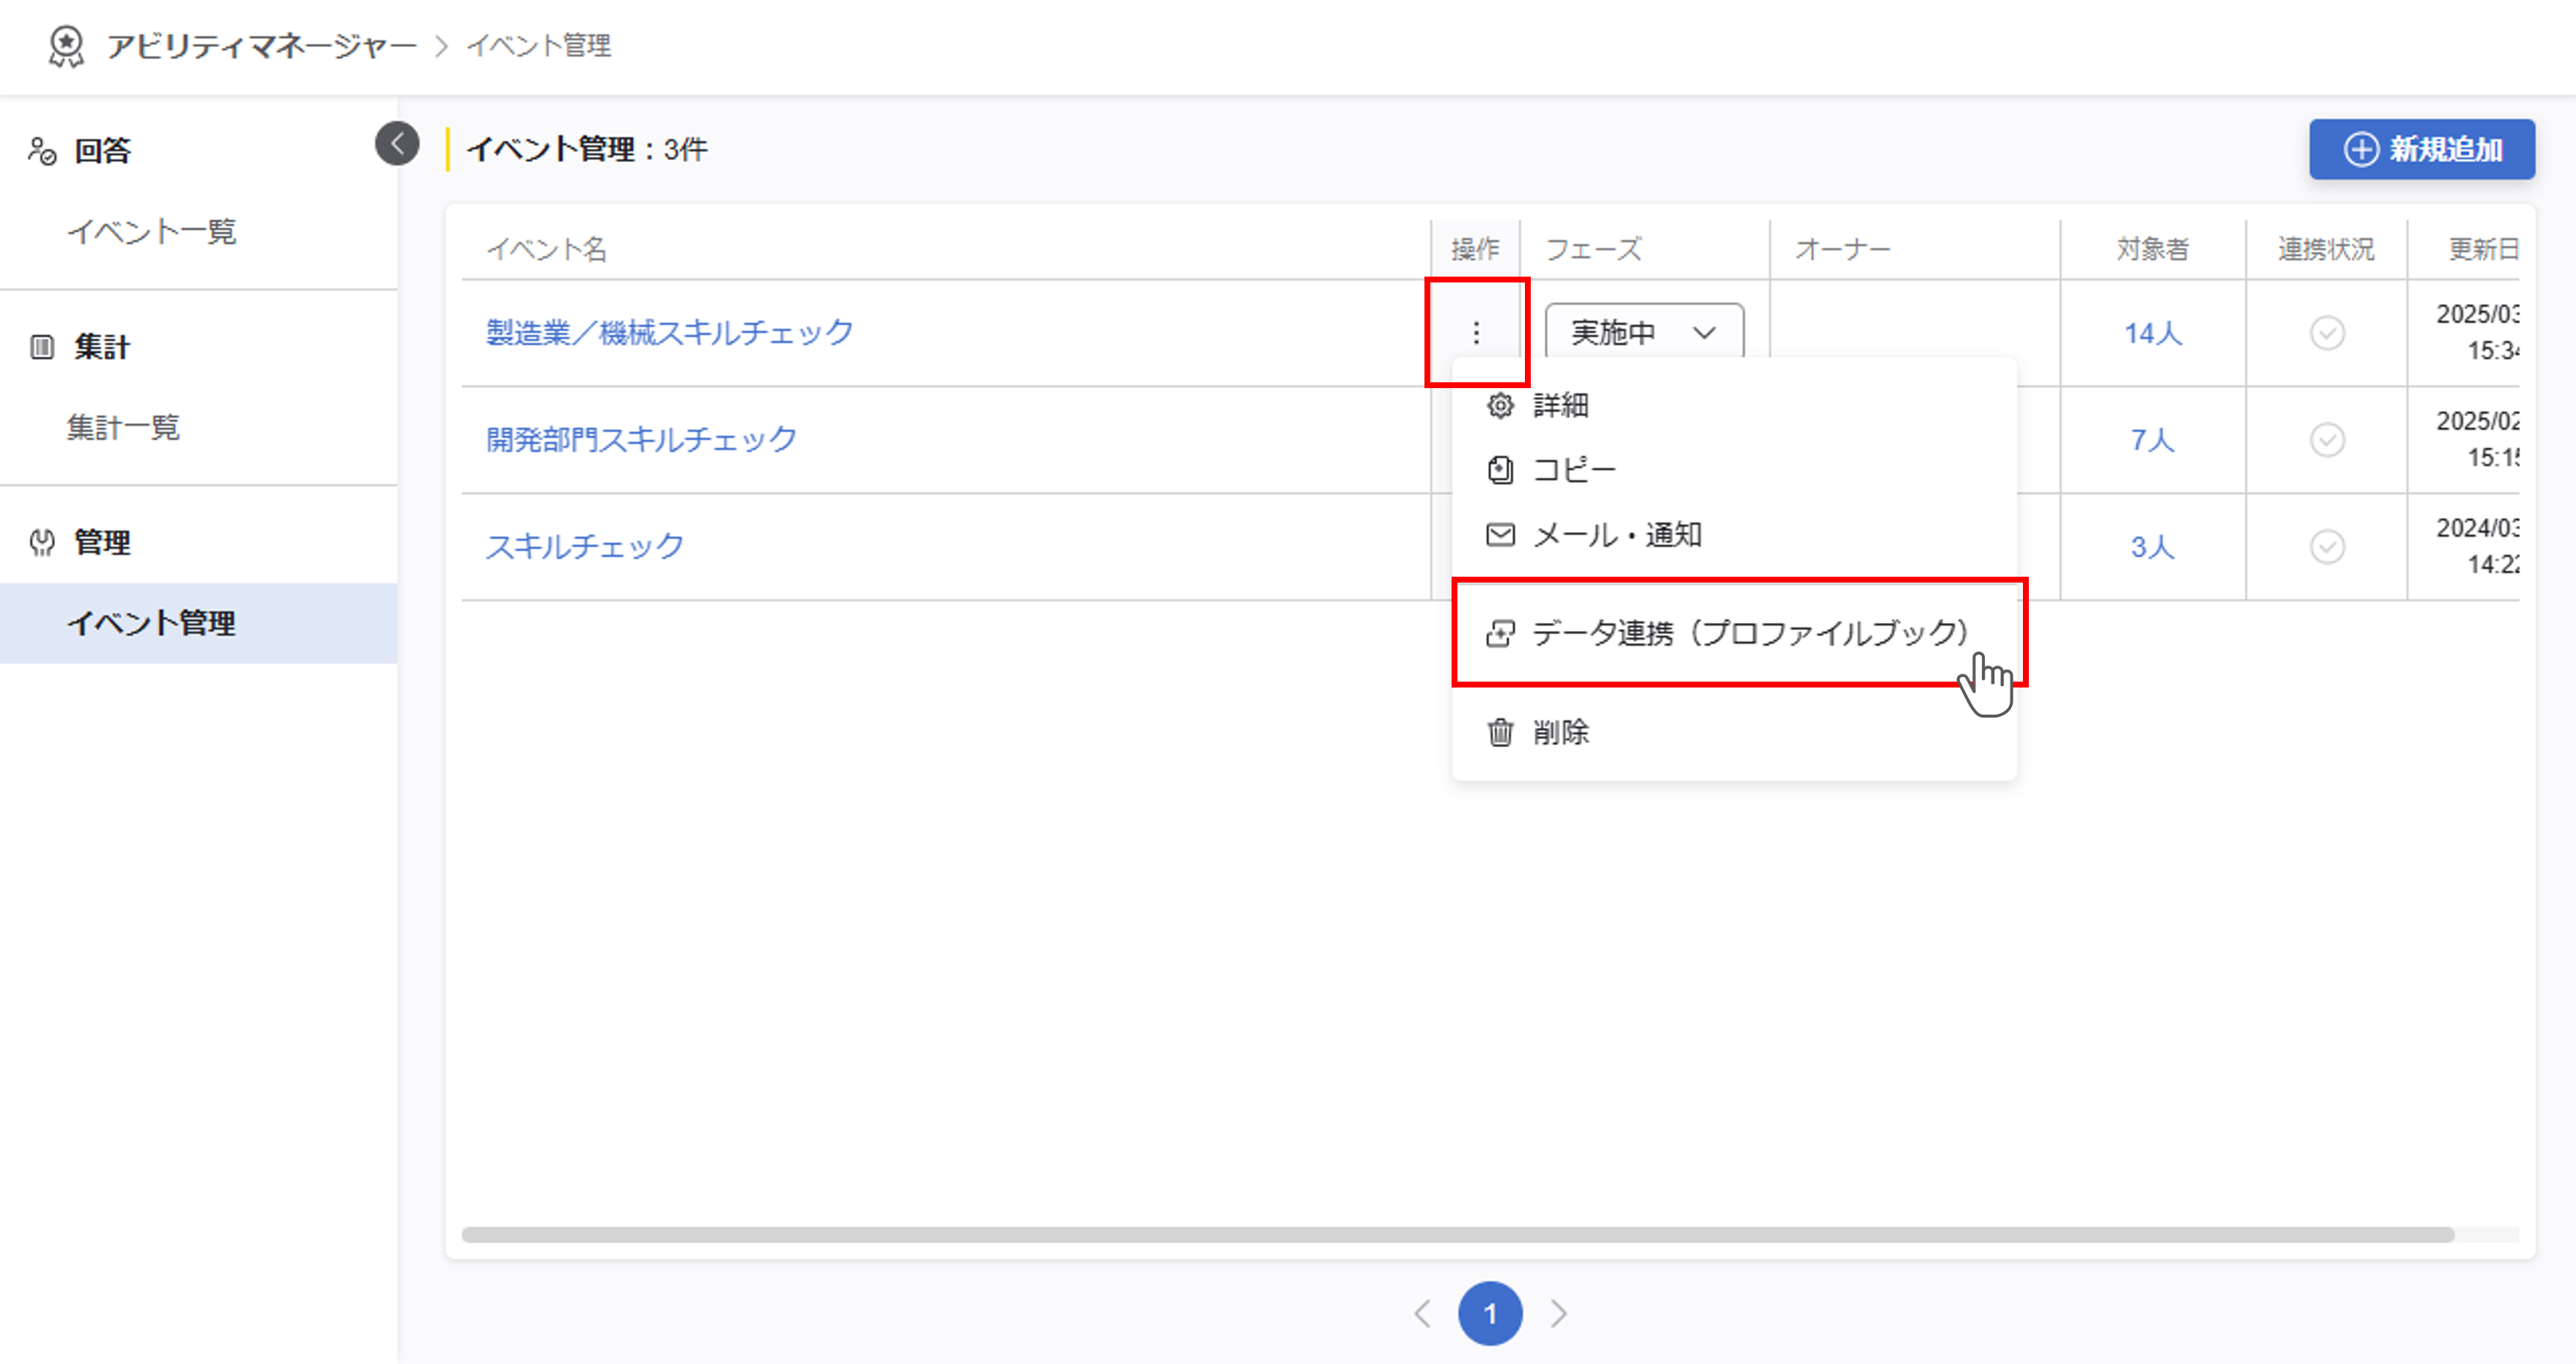Click the 新規追加 button
Screen dimensions: 2576x1364
pos(2421,150)
